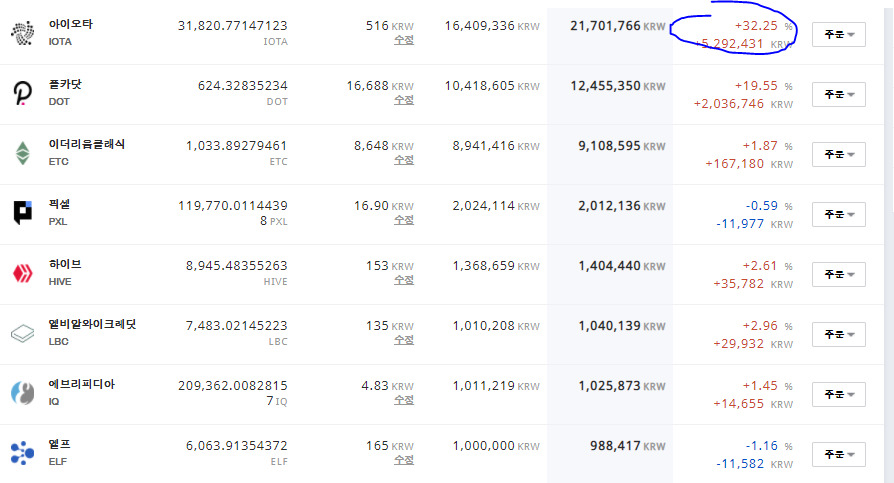Open the order dropdown in LBC row

[x=839, y=334]
